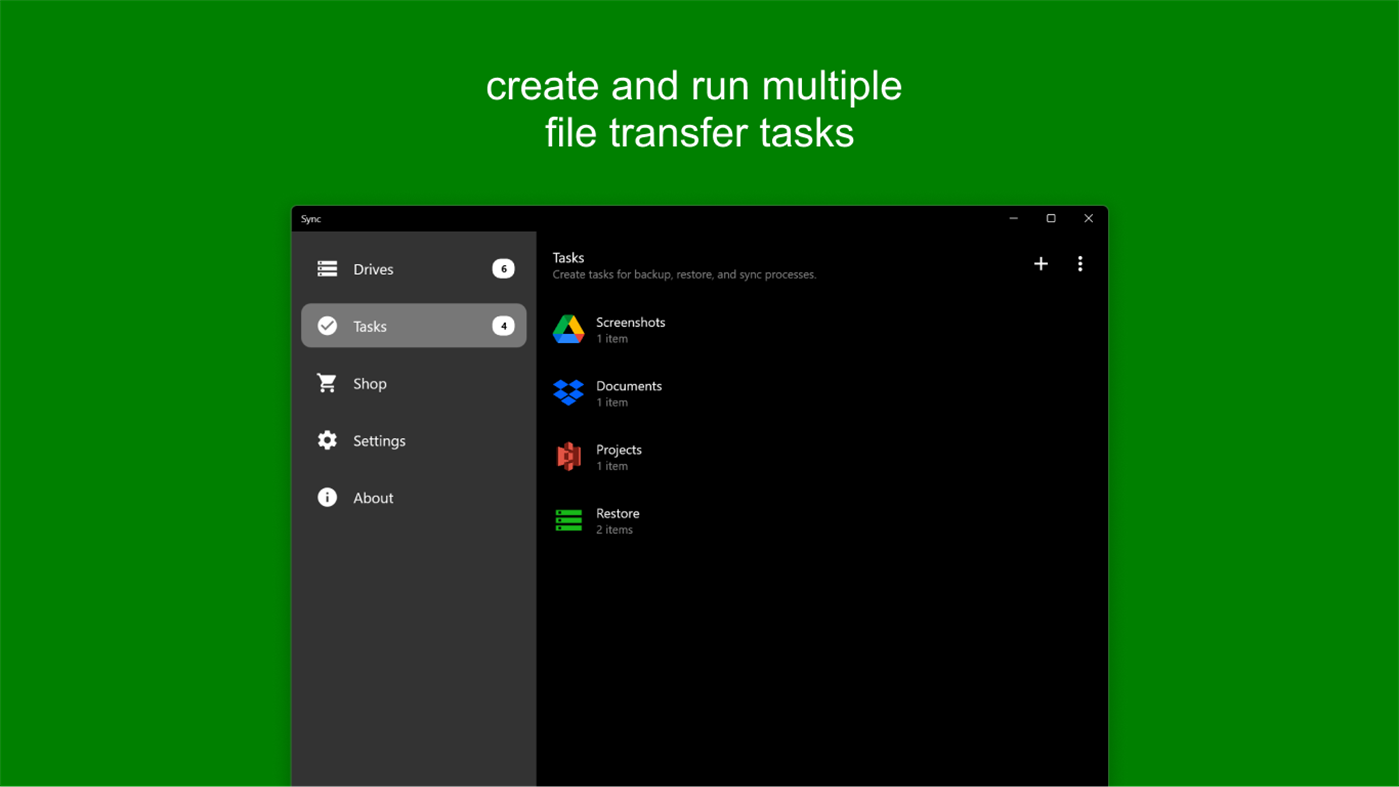Create a new task with plus button
Screen dimensions: 1399x787
tap(1040, 263)
